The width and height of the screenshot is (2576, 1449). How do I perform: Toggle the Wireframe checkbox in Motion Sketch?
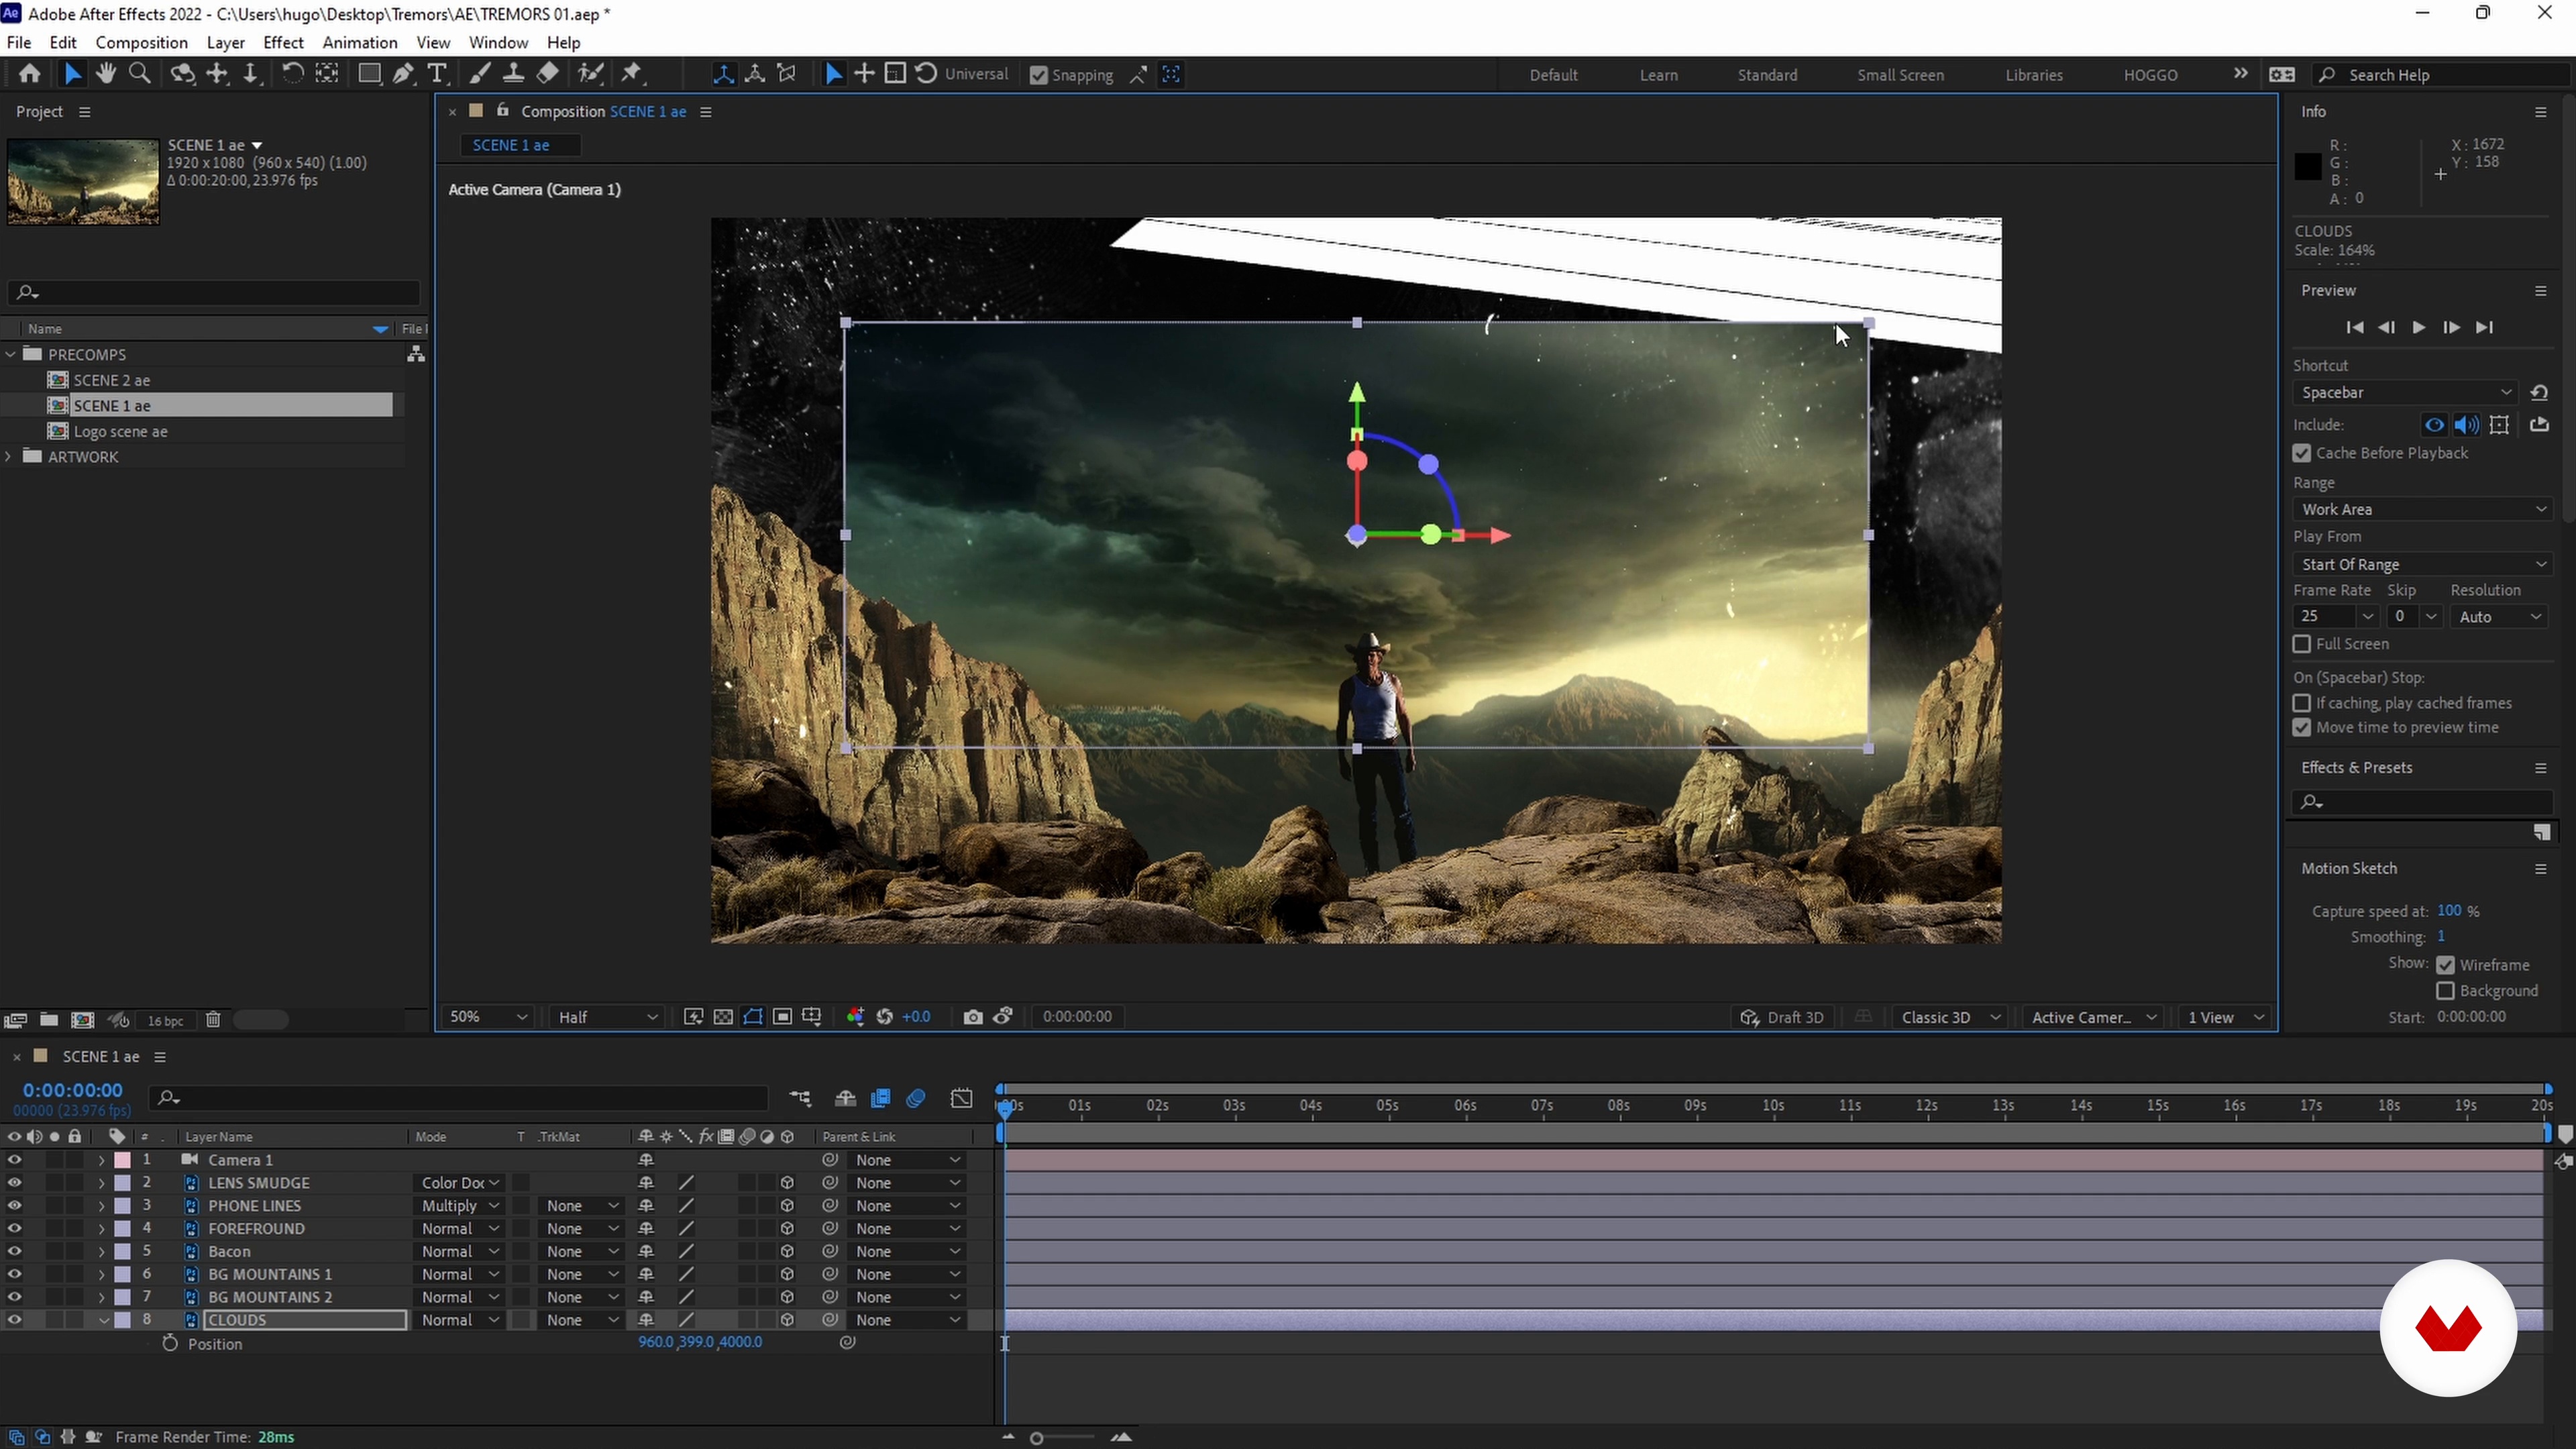click(2446, 965)
